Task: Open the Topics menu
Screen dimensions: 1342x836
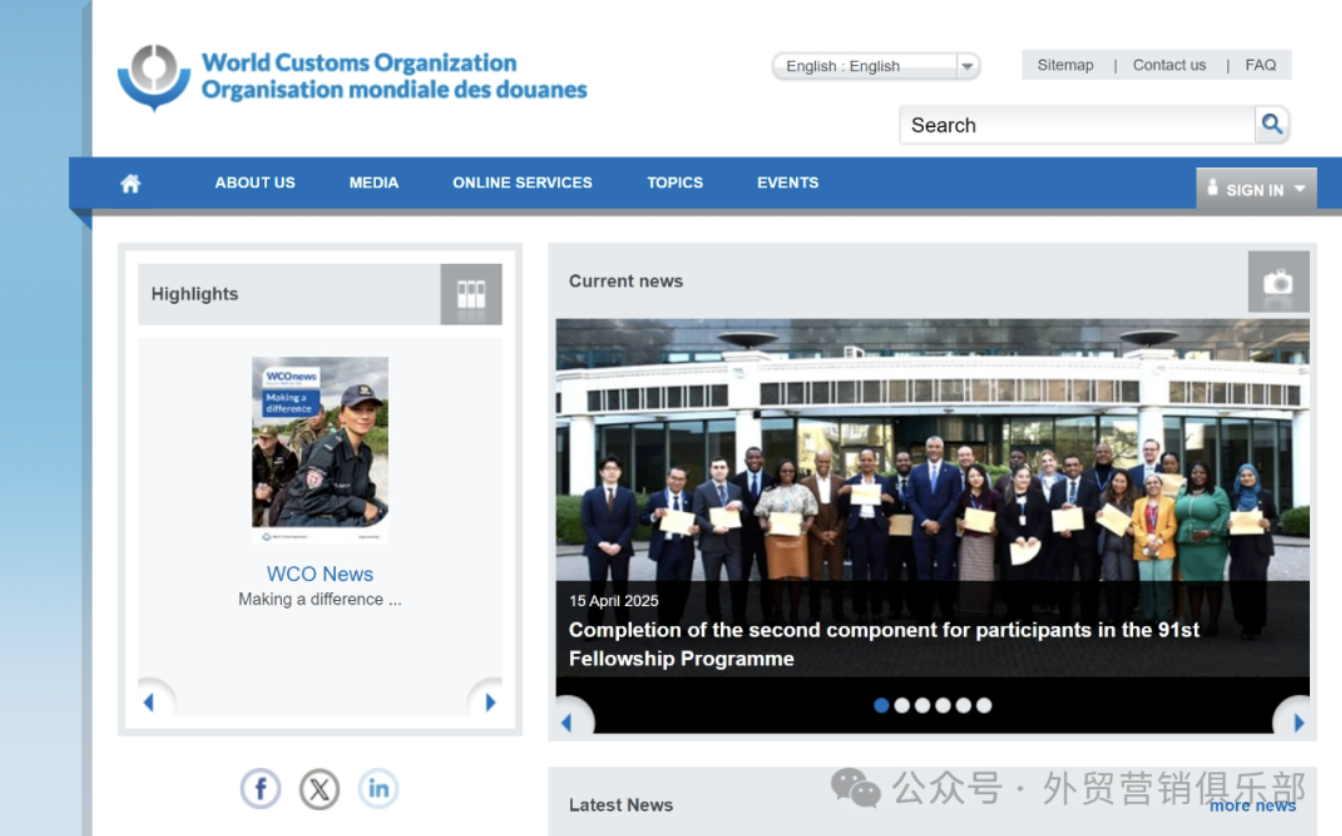Action: 675,183
